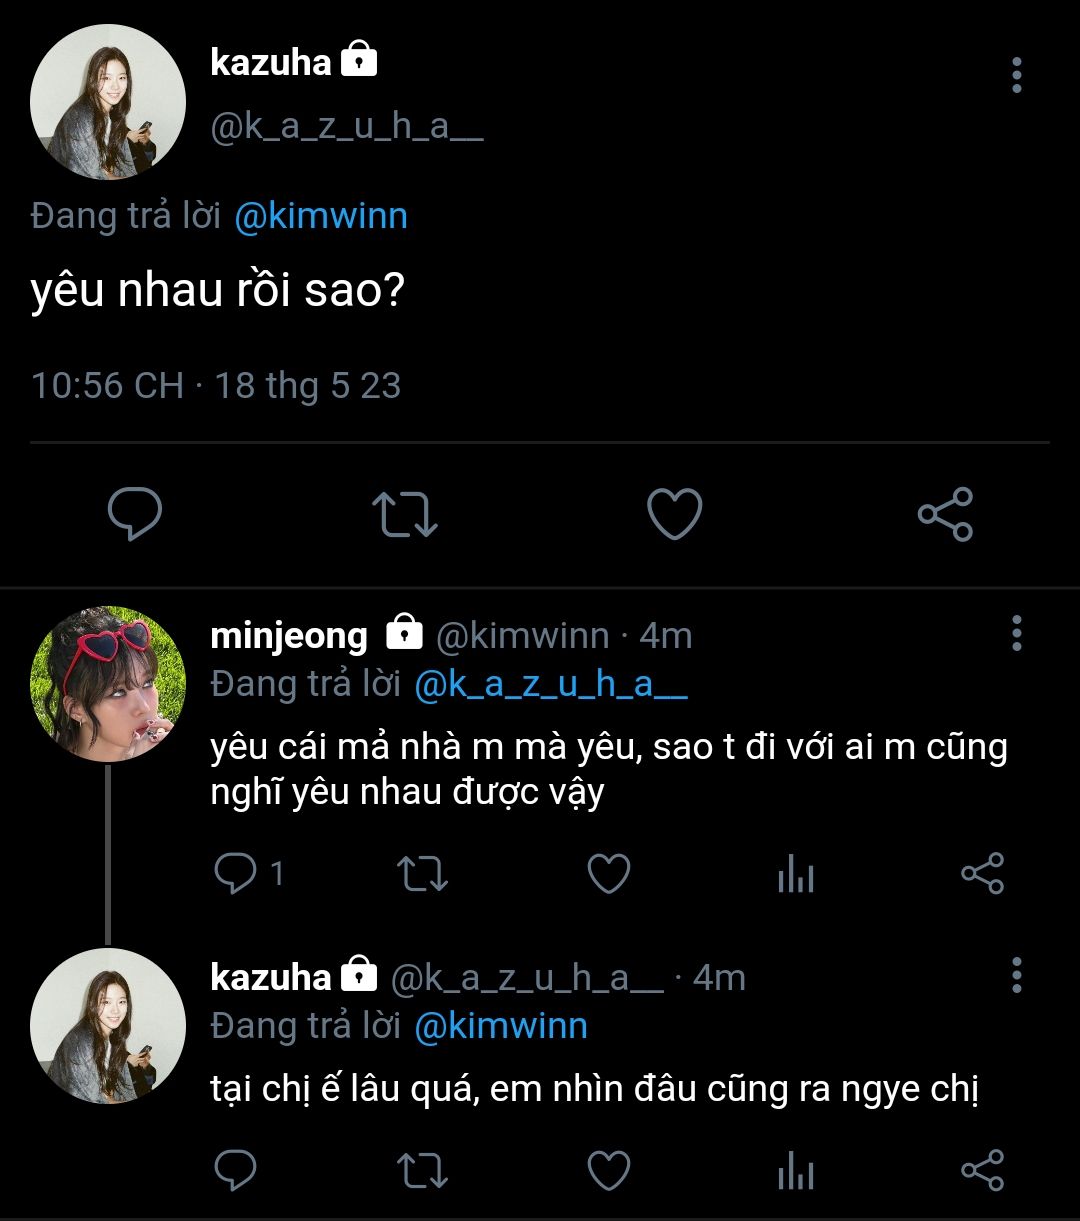
Task: Open the @kimwinn mention link in the main tweet
Action: (x=321, y=216)
